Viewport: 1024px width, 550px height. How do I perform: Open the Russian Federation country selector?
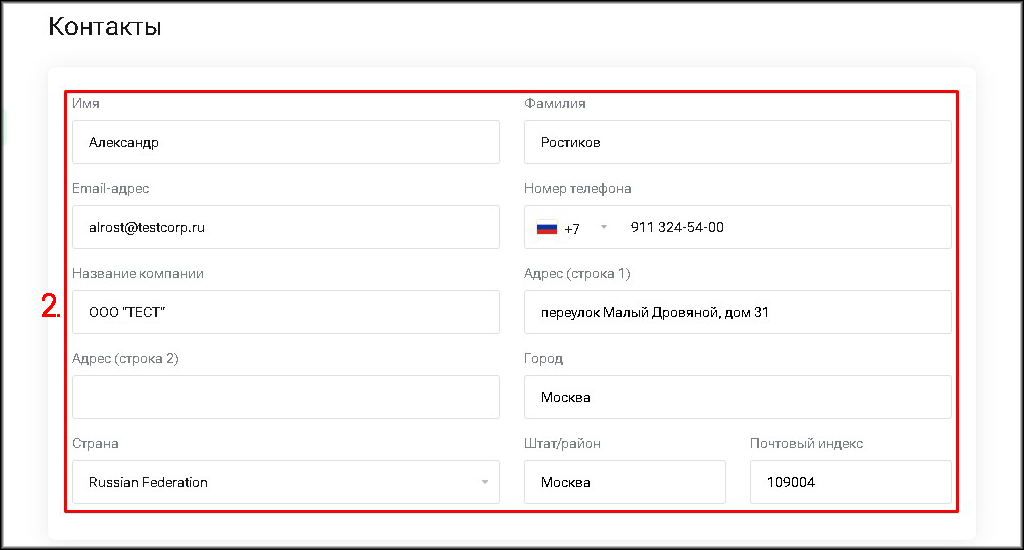tap(286, 482)
